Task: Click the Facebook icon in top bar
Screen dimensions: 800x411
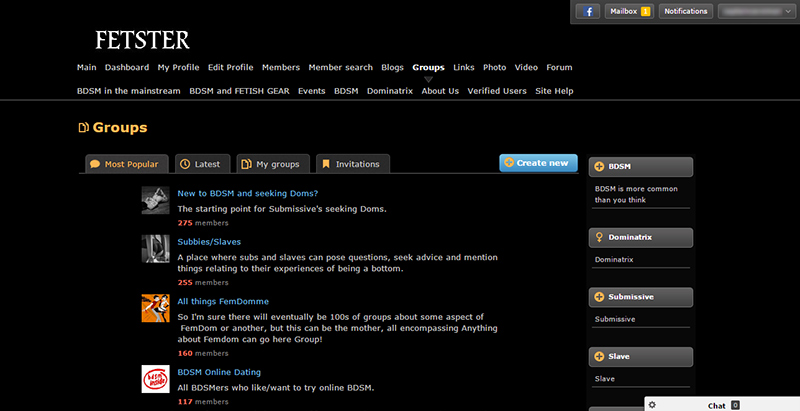Action: (x=587, y=11)
